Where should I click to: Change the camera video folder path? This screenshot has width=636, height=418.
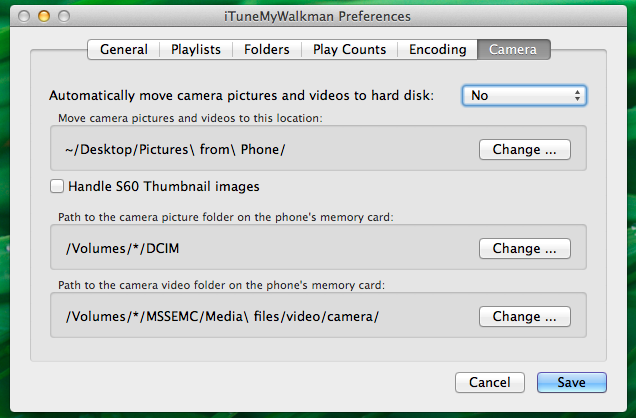(524, 317)
